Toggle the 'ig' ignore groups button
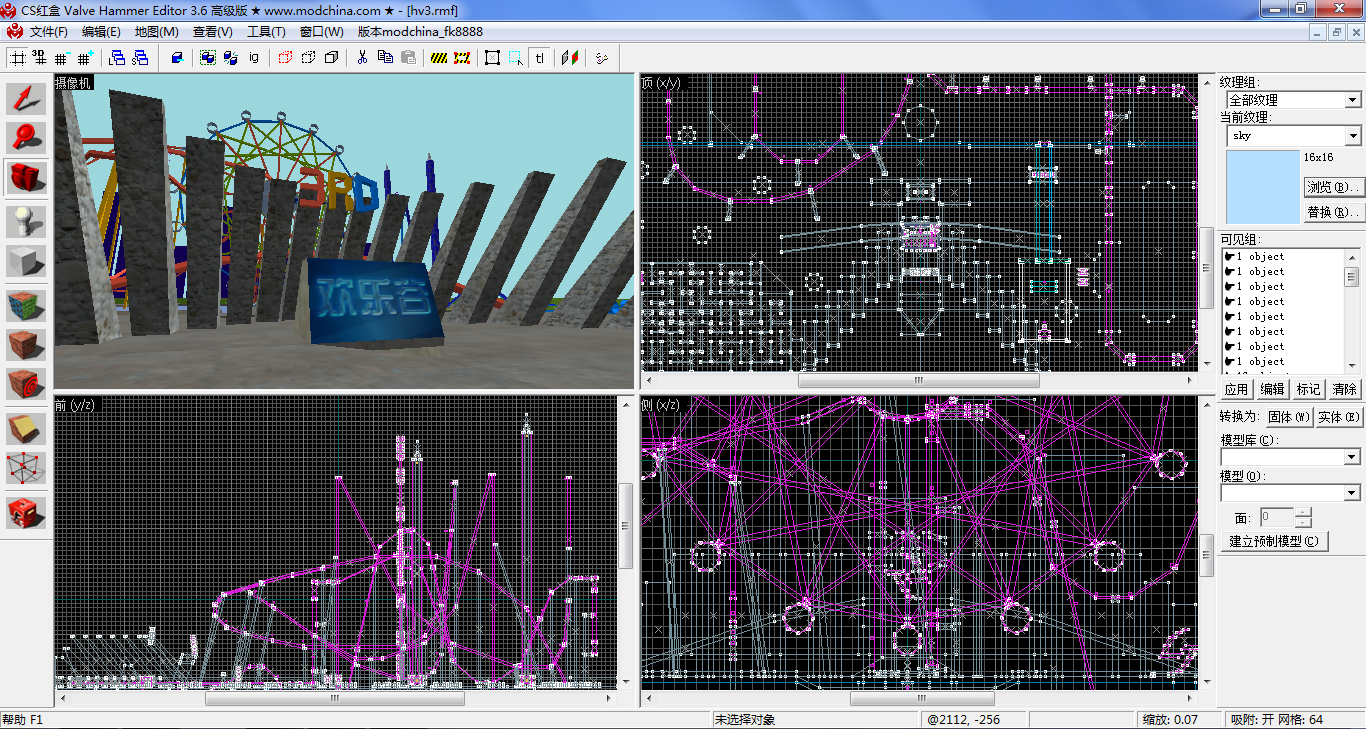 click(x=254, y=58)
